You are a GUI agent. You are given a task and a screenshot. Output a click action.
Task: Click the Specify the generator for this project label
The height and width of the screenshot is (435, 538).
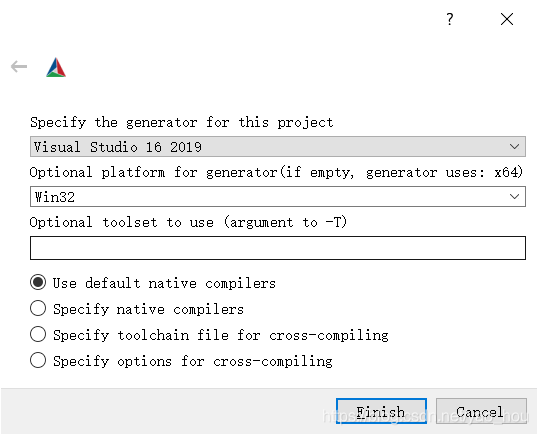pyautogui.click(x=182, y=122)
